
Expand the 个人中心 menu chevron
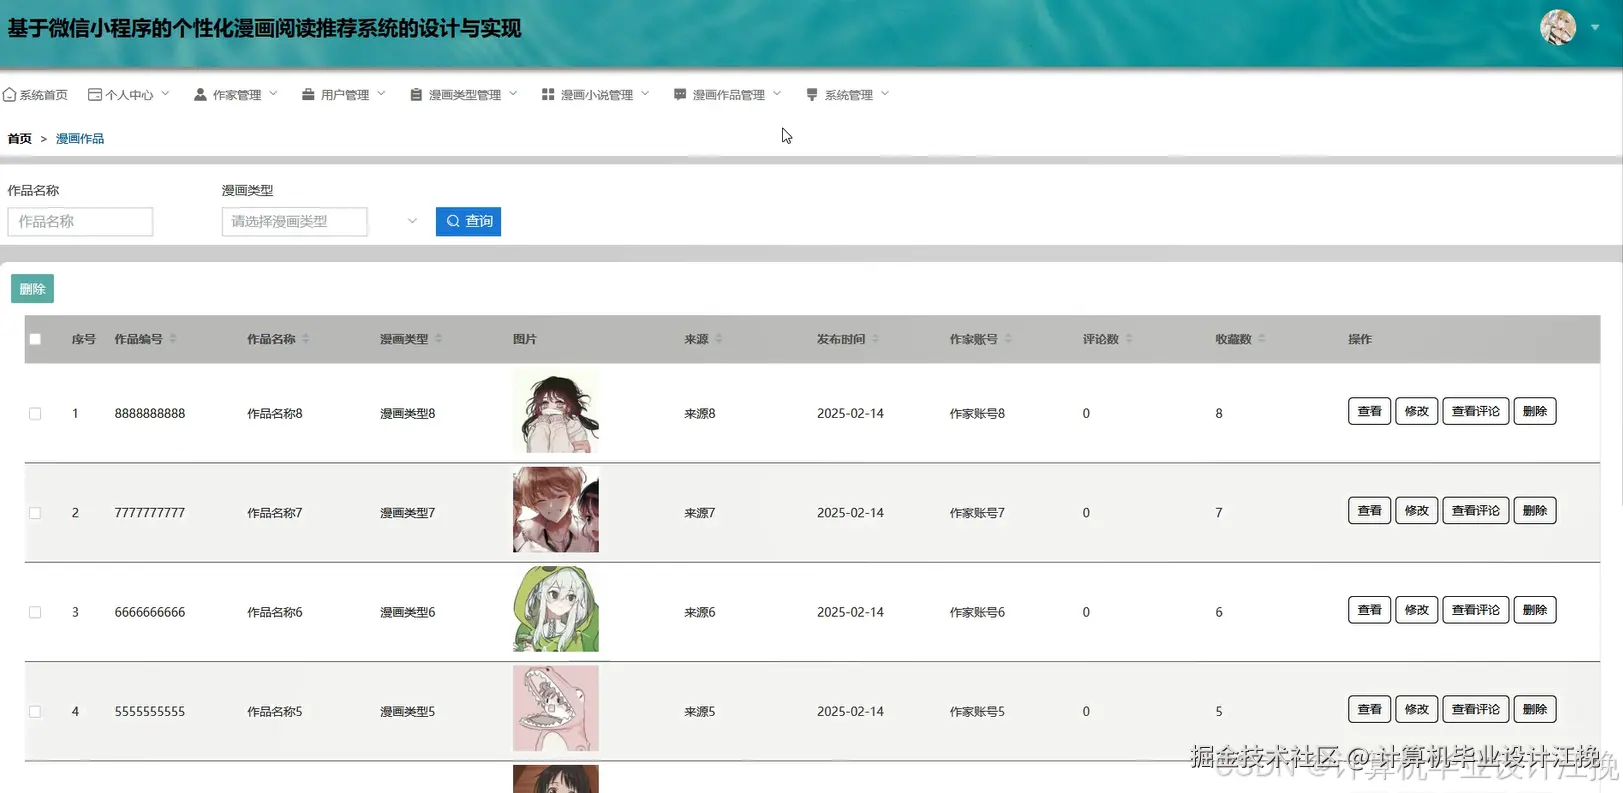click(165, 94)
